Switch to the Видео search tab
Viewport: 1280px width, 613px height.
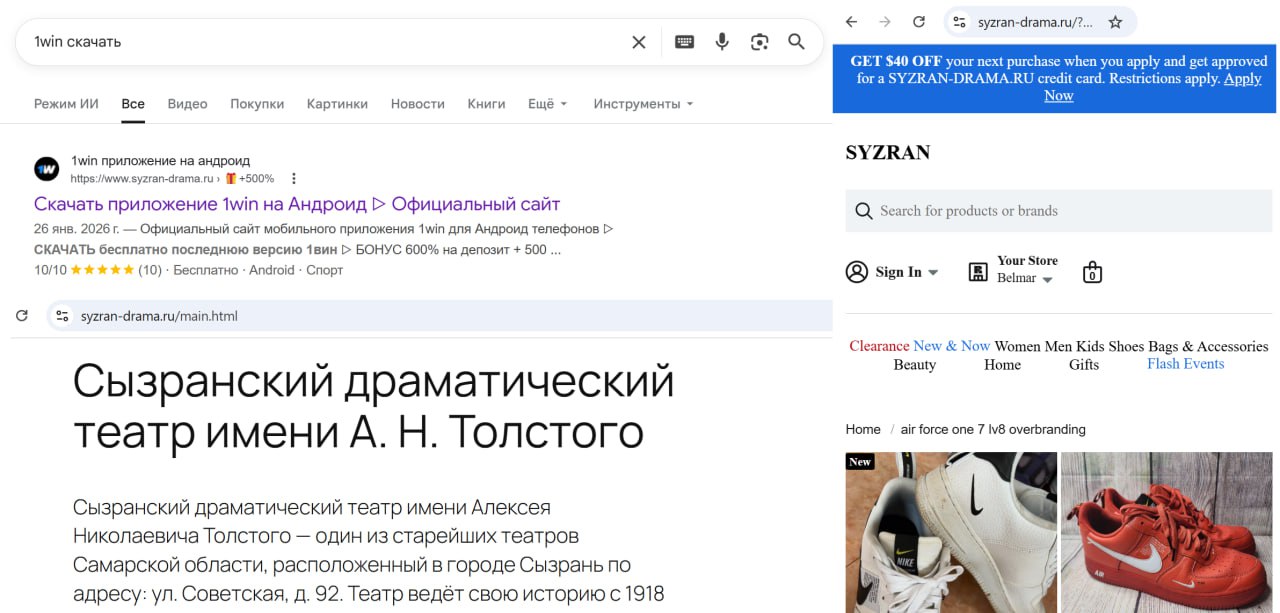pyautogui.click(x=187, y=104)
